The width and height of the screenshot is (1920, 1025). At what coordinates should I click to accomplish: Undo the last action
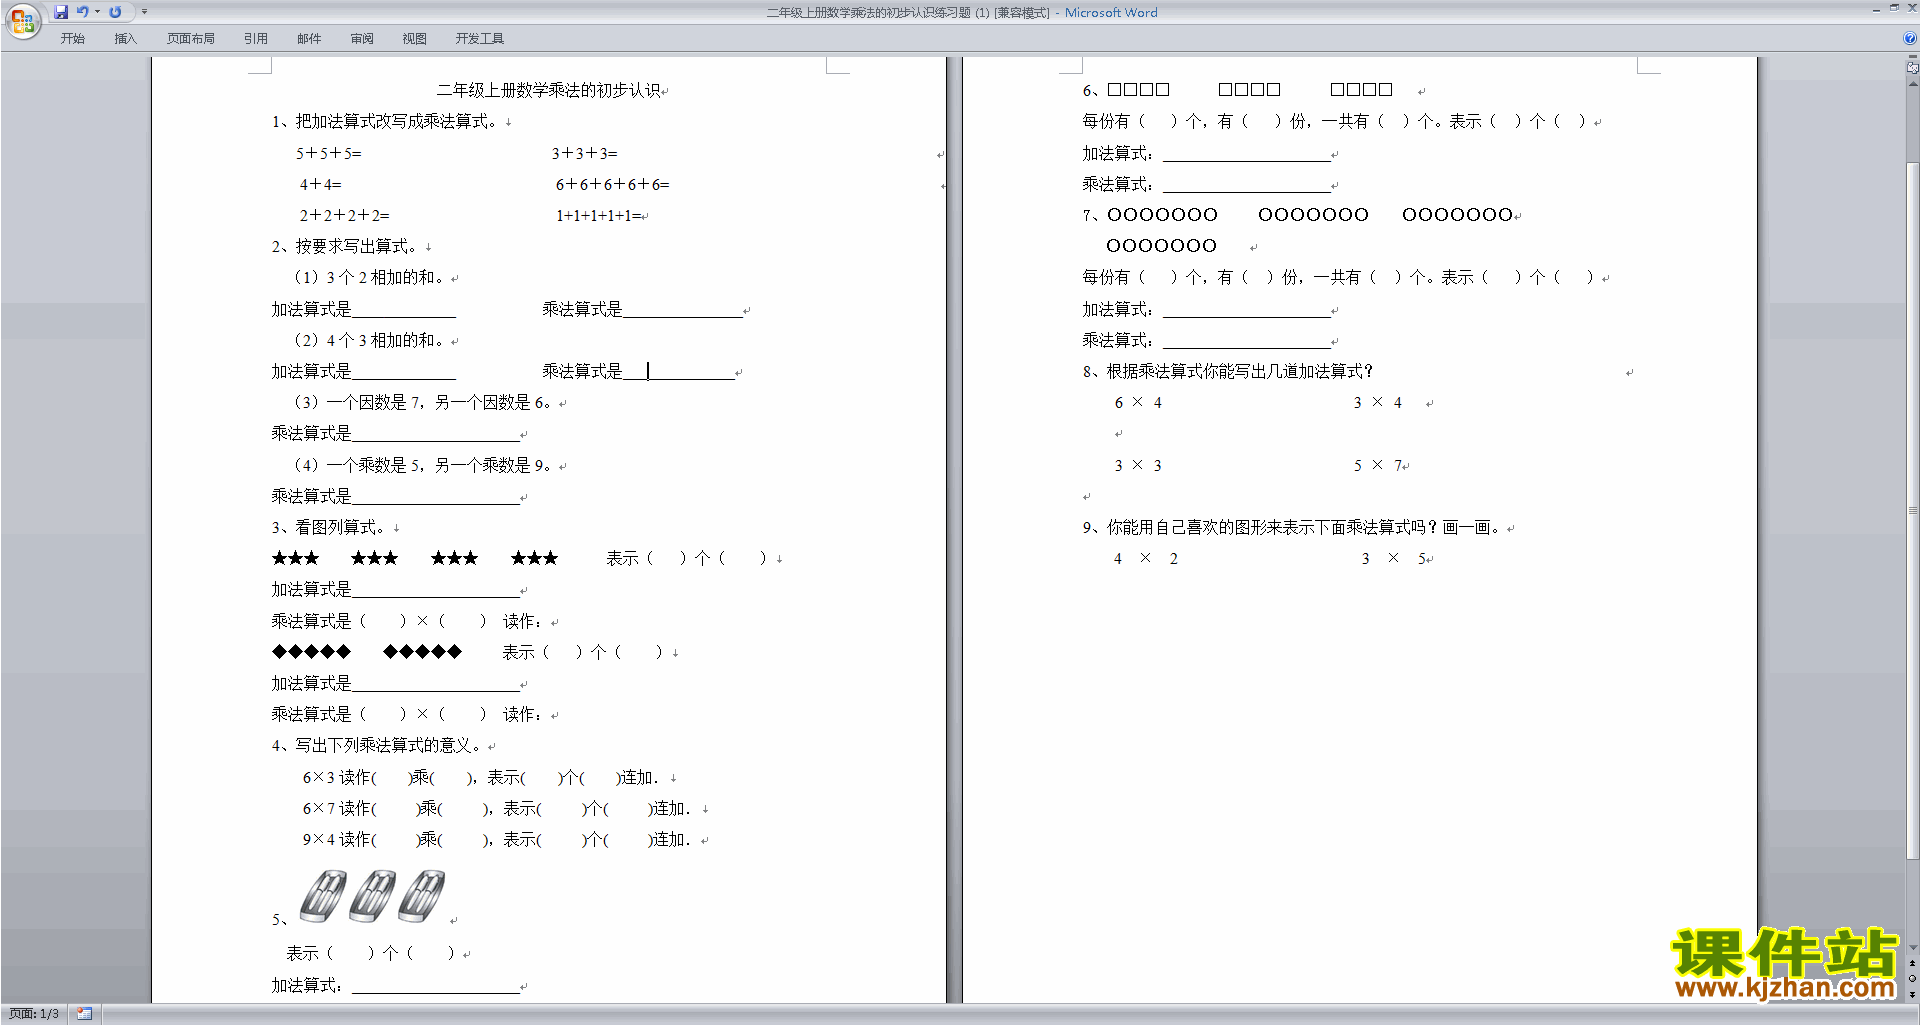click(83, 12)
